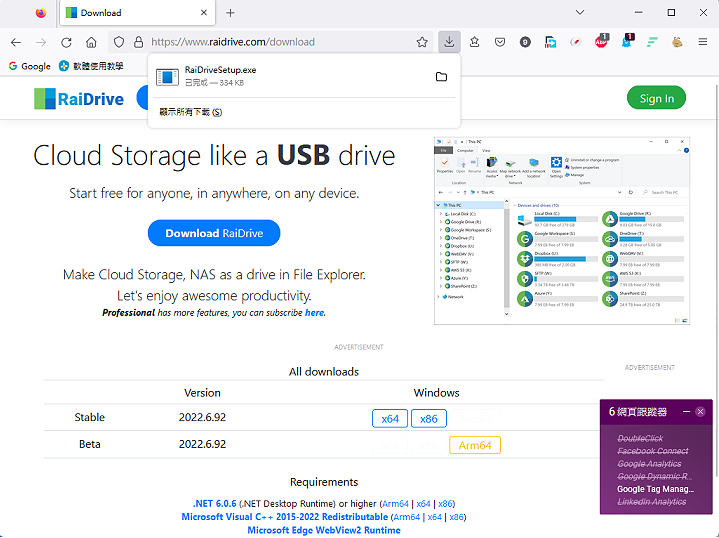Click the Adblock Plus extension icon
The height and width of the screenshot is (538, 719).
point(601,41)
